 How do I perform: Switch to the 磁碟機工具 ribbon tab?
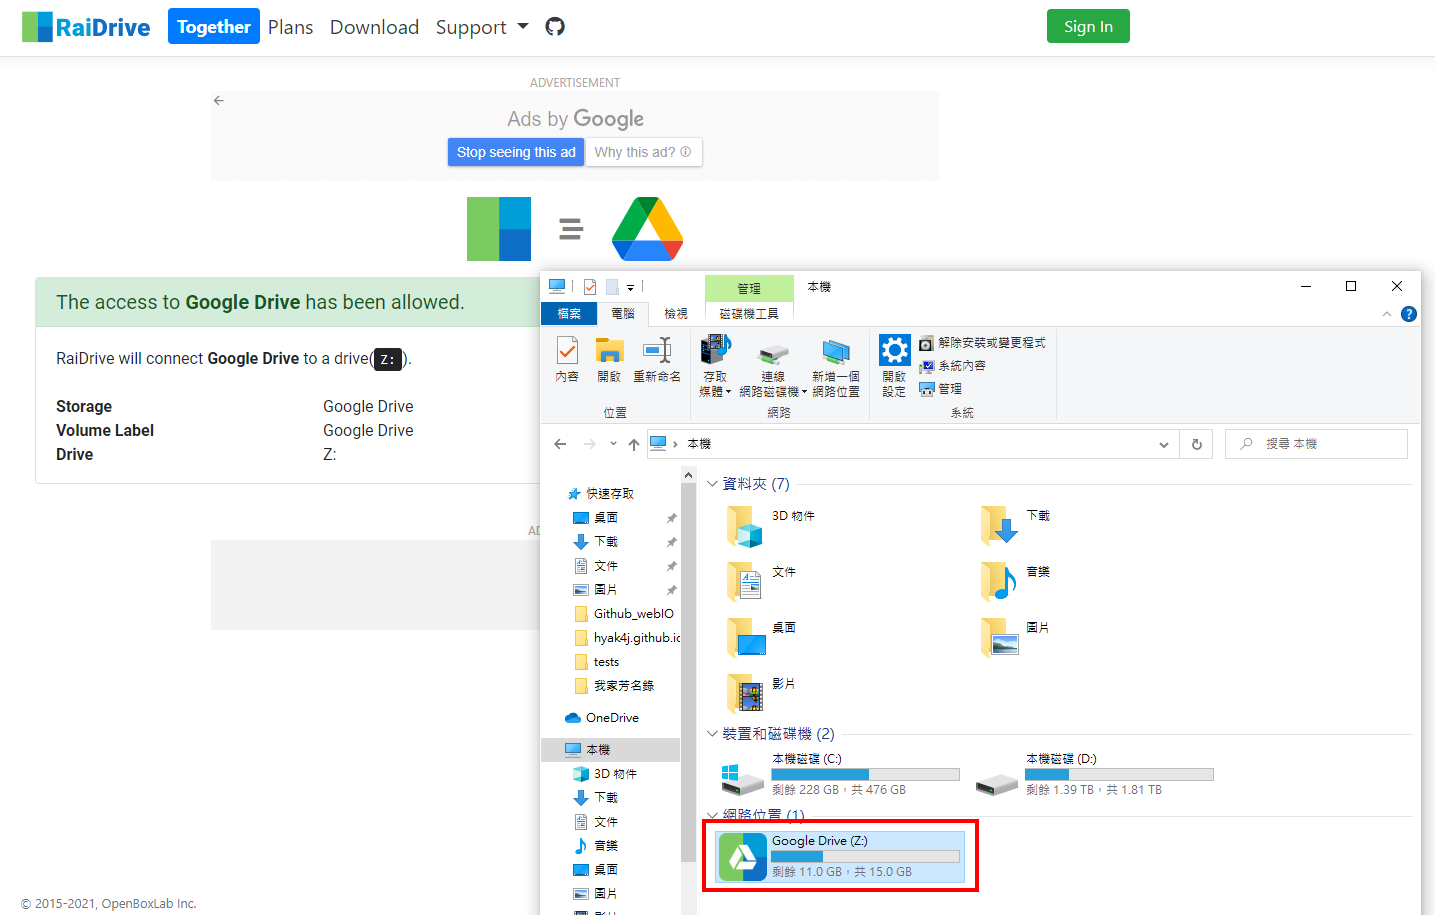(x=749, y=314)
